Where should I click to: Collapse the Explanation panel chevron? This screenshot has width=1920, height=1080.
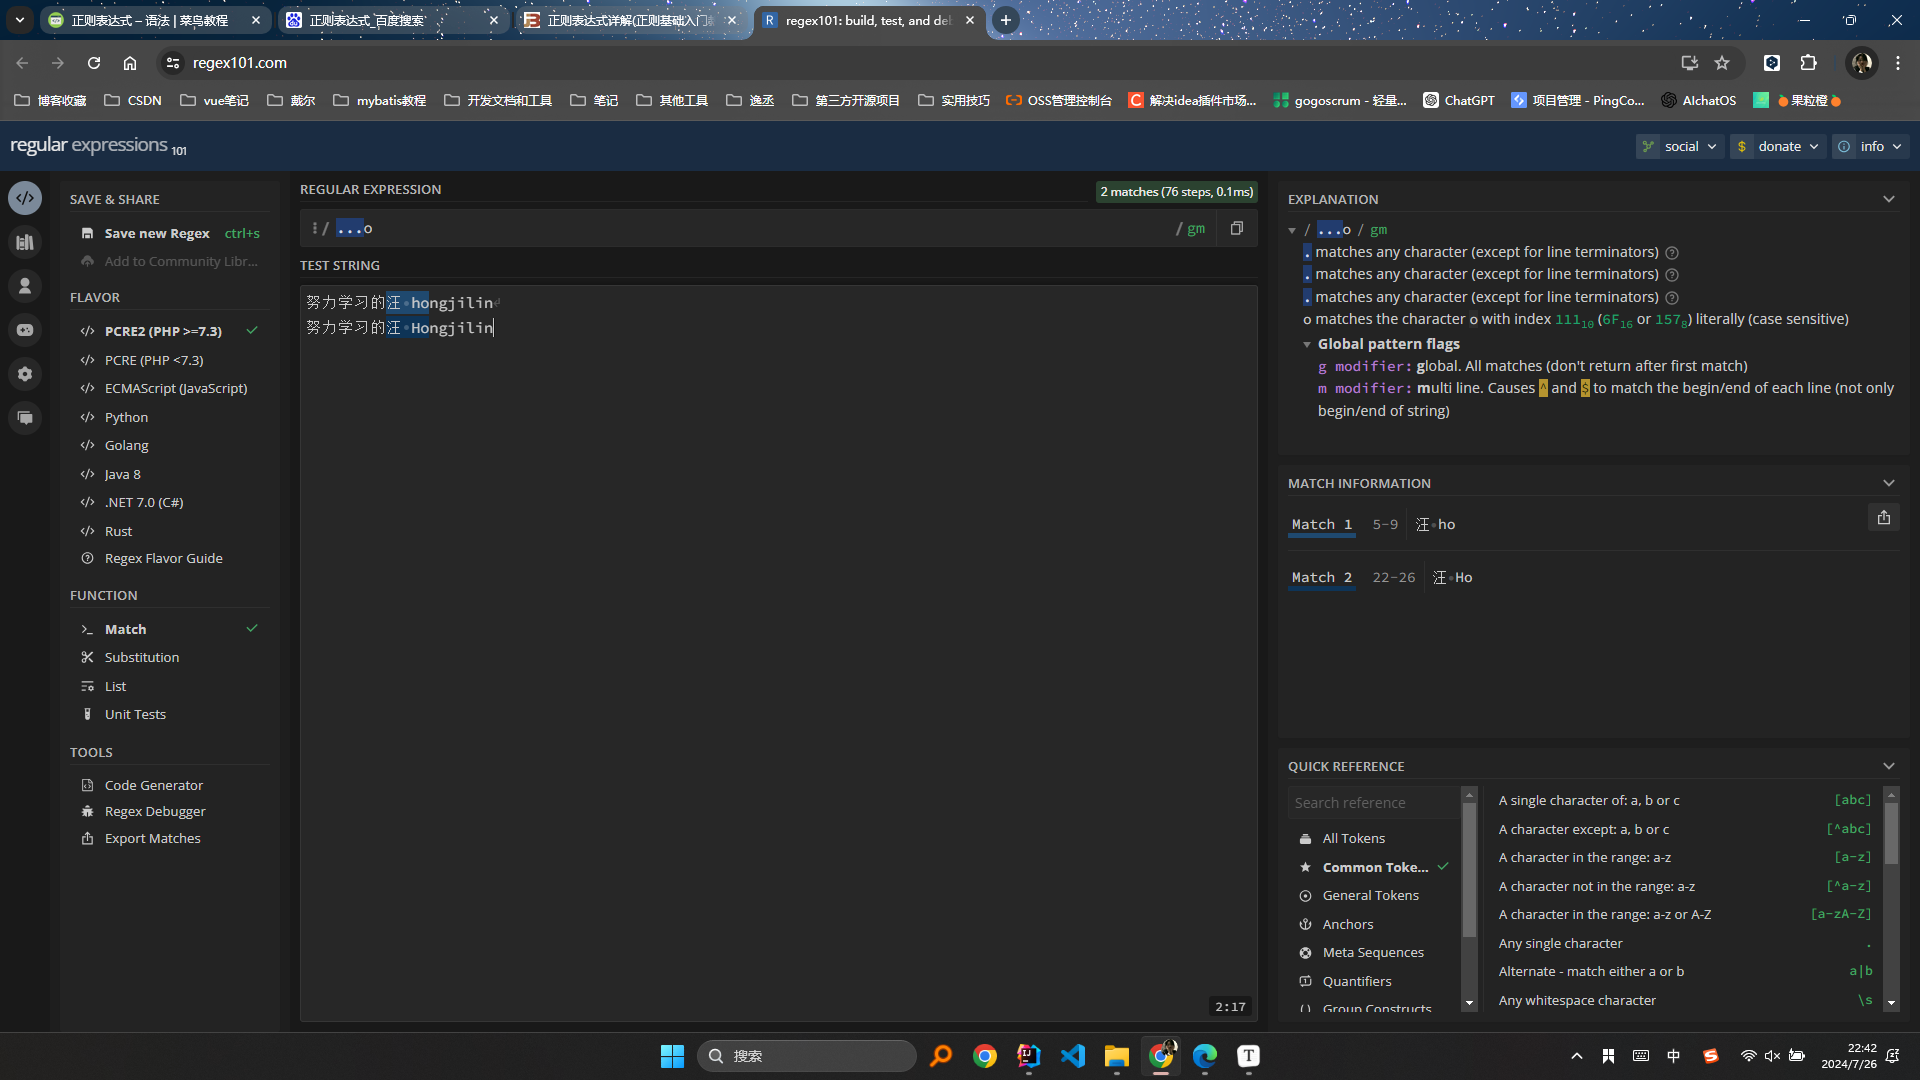coord(1888,199)
